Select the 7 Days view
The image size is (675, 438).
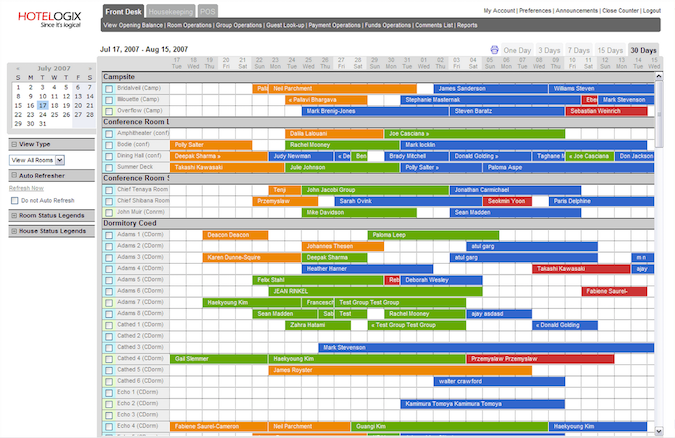click(578, 50)
